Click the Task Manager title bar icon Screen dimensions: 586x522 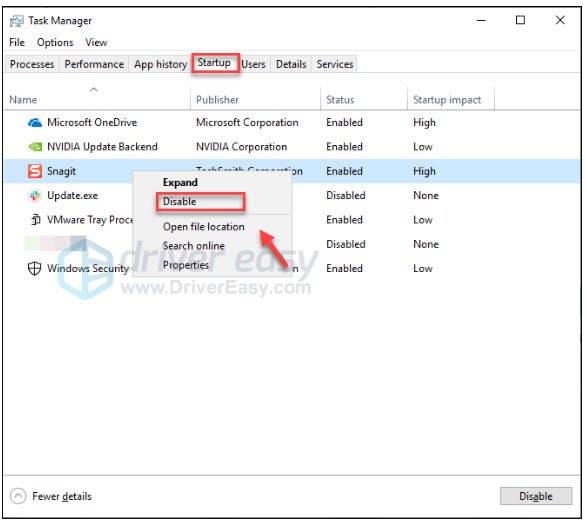click(16, 21)
